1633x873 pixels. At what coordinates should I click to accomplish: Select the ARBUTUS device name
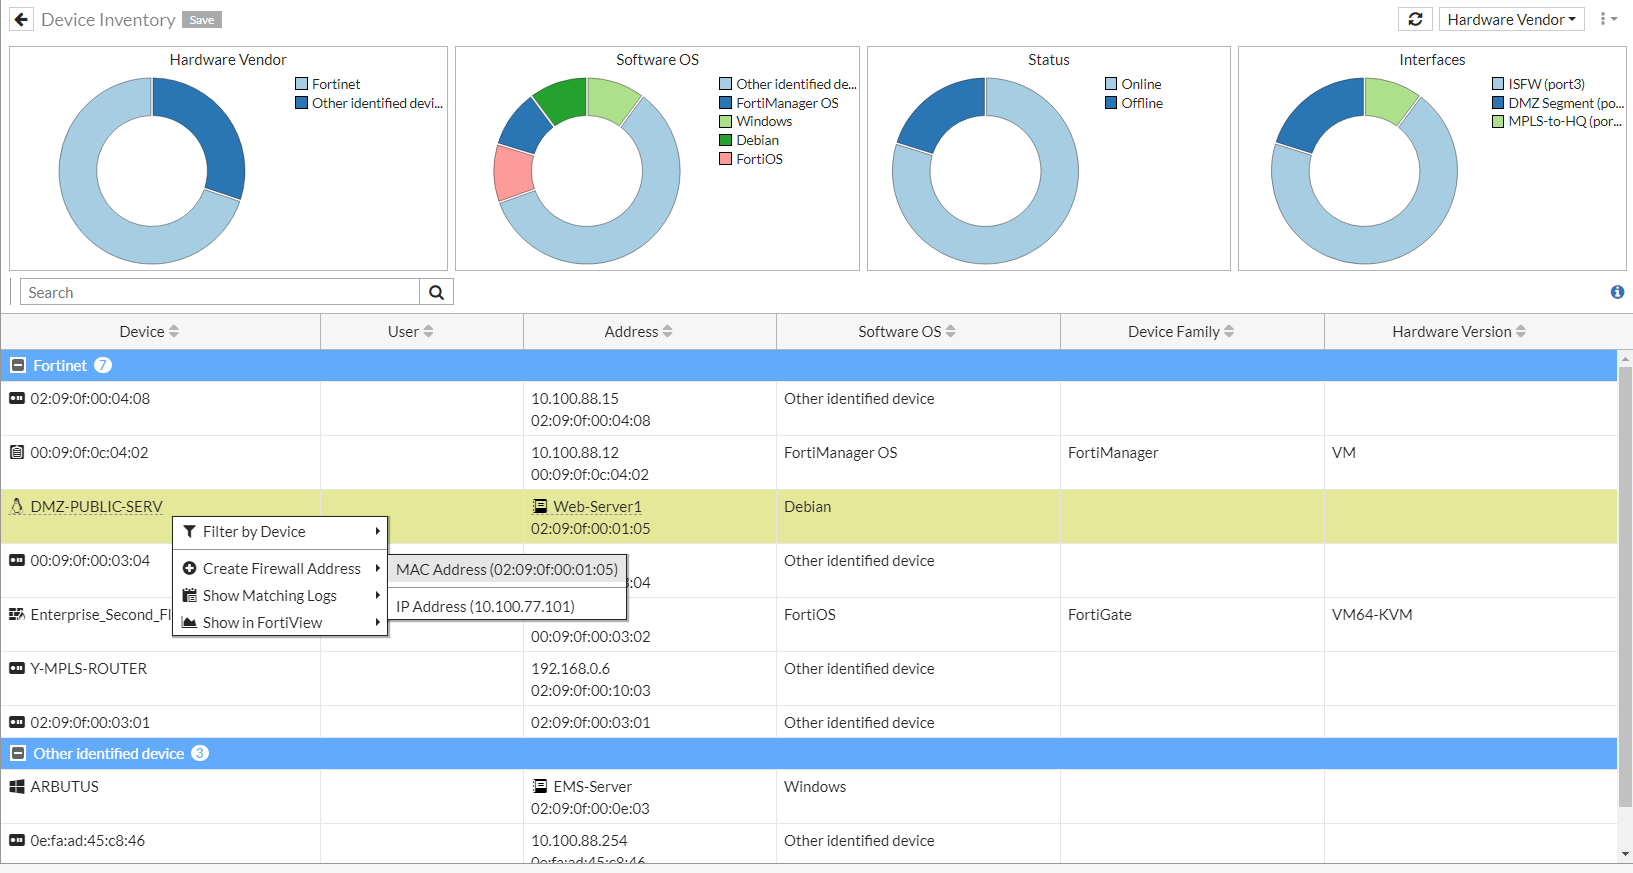pos(65,787)
